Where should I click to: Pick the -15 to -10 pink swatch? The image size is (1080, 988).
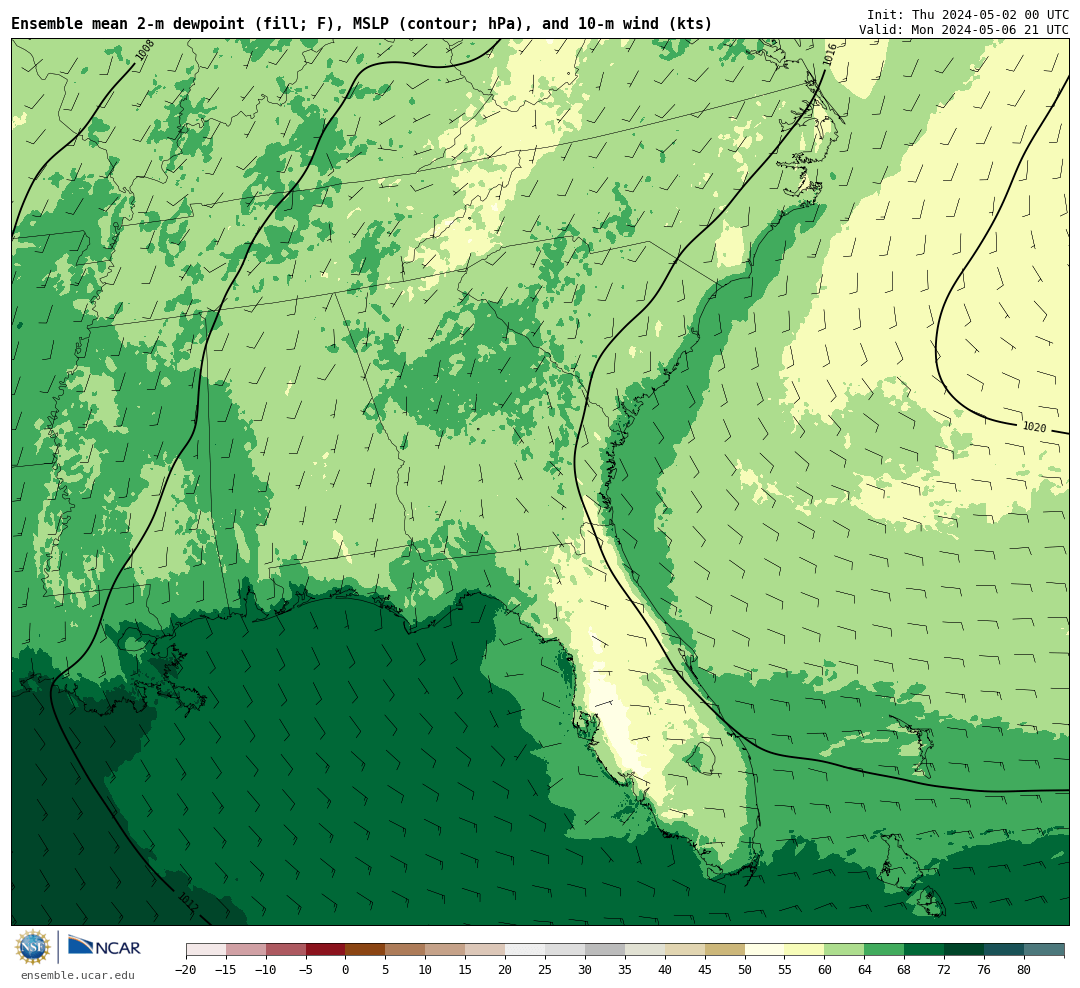(246, 949)
